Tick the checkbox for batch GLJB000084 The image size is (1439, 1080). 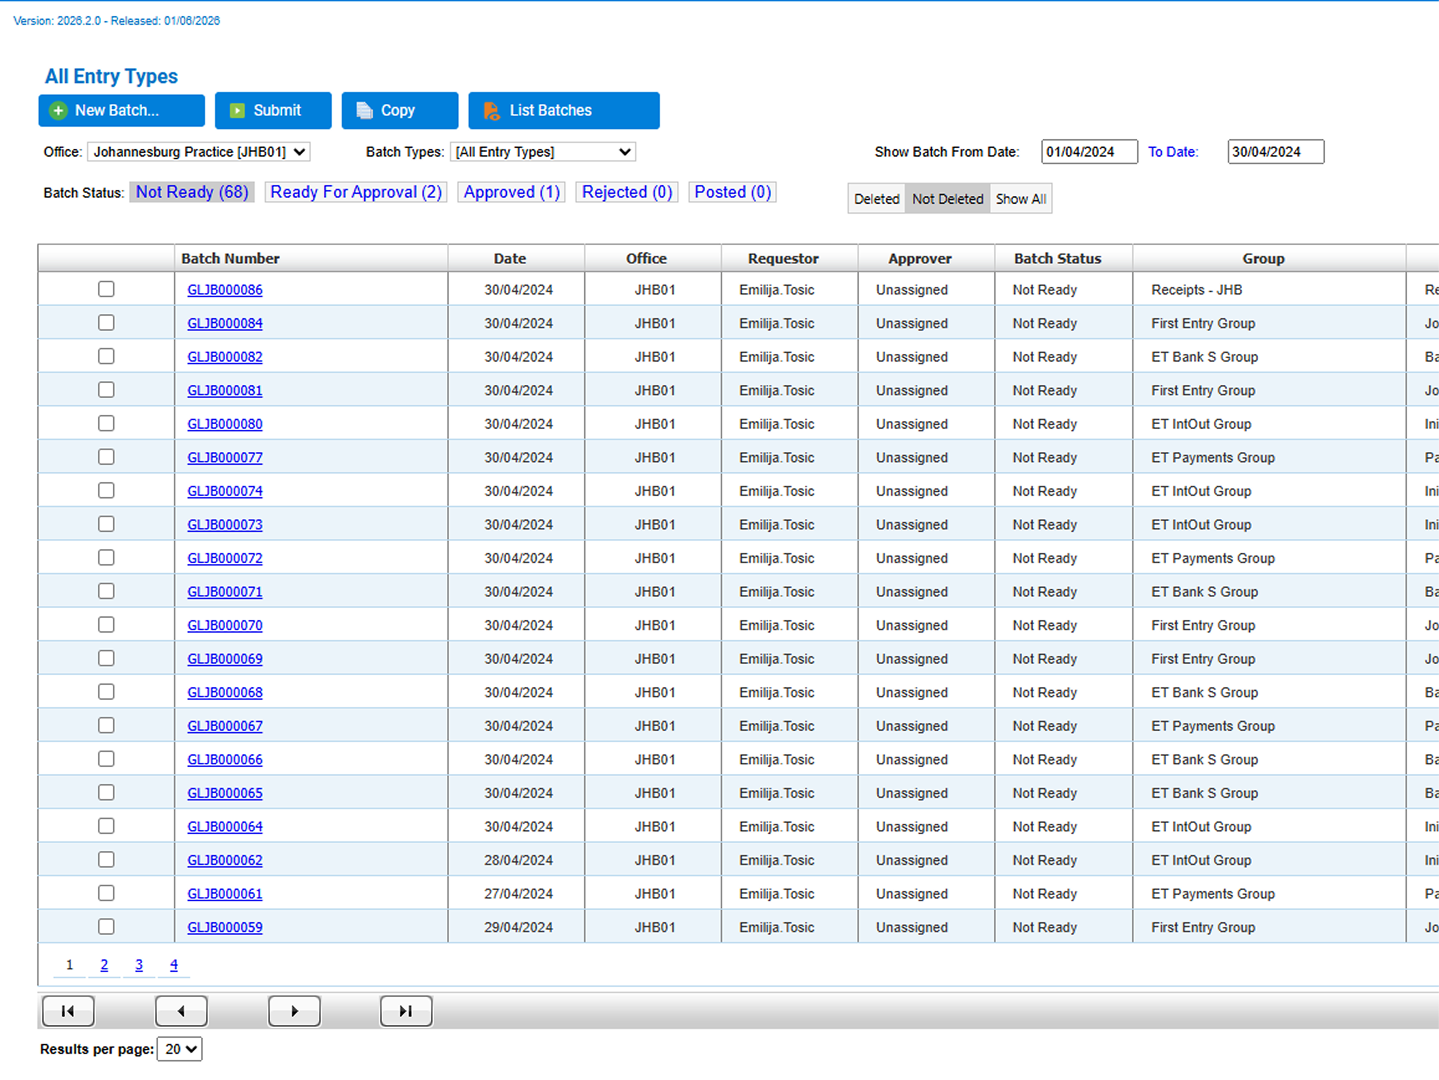[106, 323]
